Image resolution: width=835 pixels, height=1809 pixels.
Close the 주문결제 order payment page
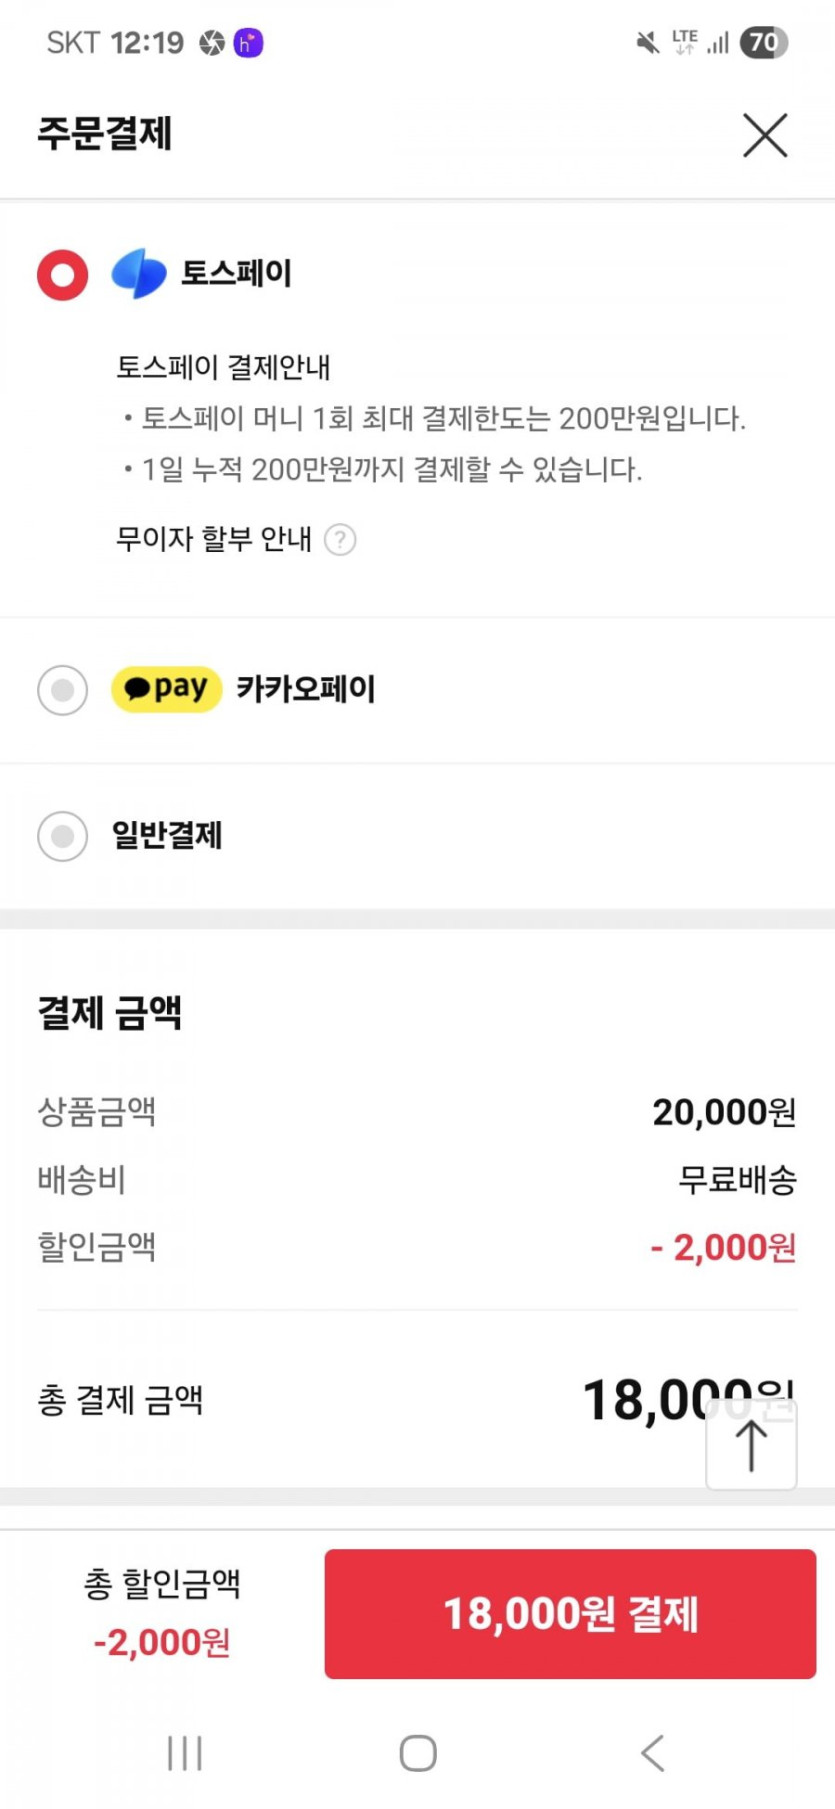(x=765, y=135)
